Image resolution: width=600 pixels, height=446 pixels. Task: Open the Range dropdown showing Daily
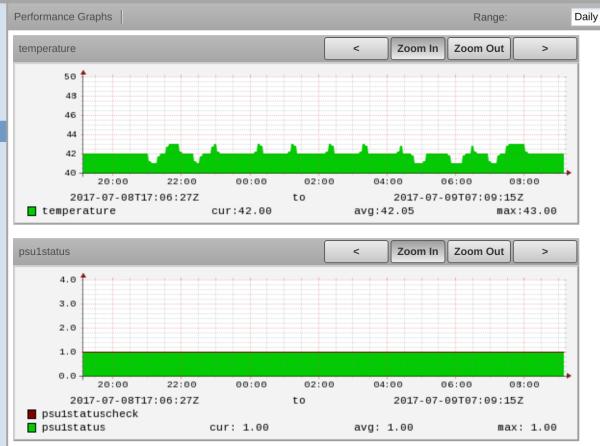[x=585, y=17]
